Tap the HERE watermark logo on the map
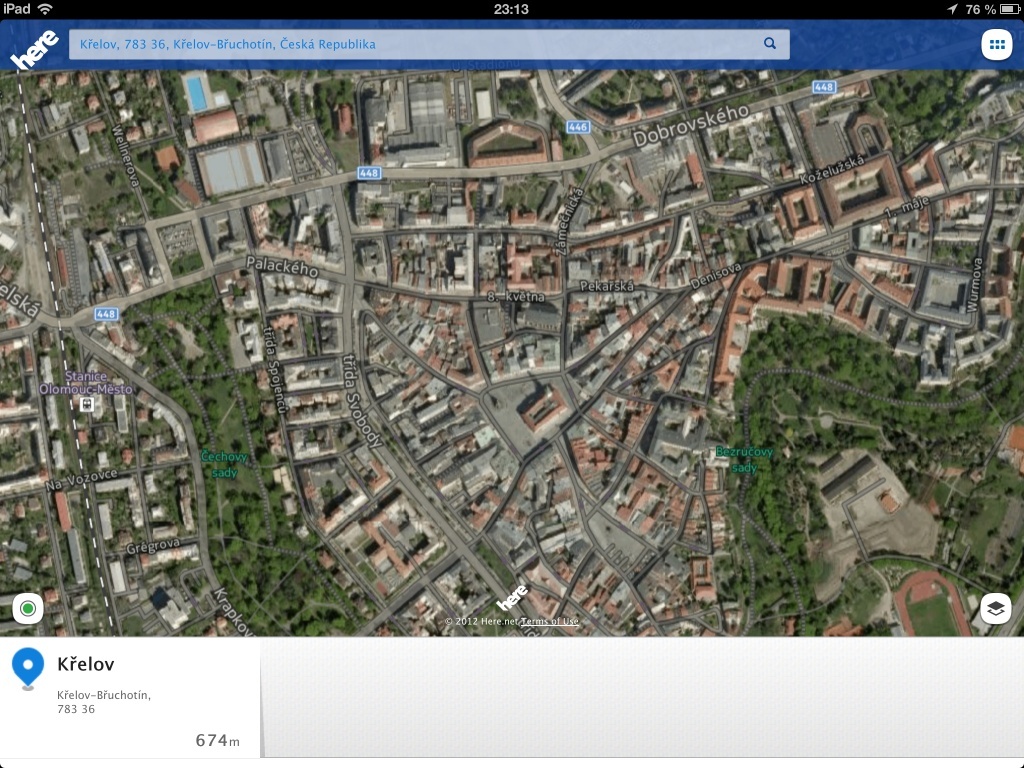Screen dimensions: 1024x768 pyautogui.click(x=511, y=598)
